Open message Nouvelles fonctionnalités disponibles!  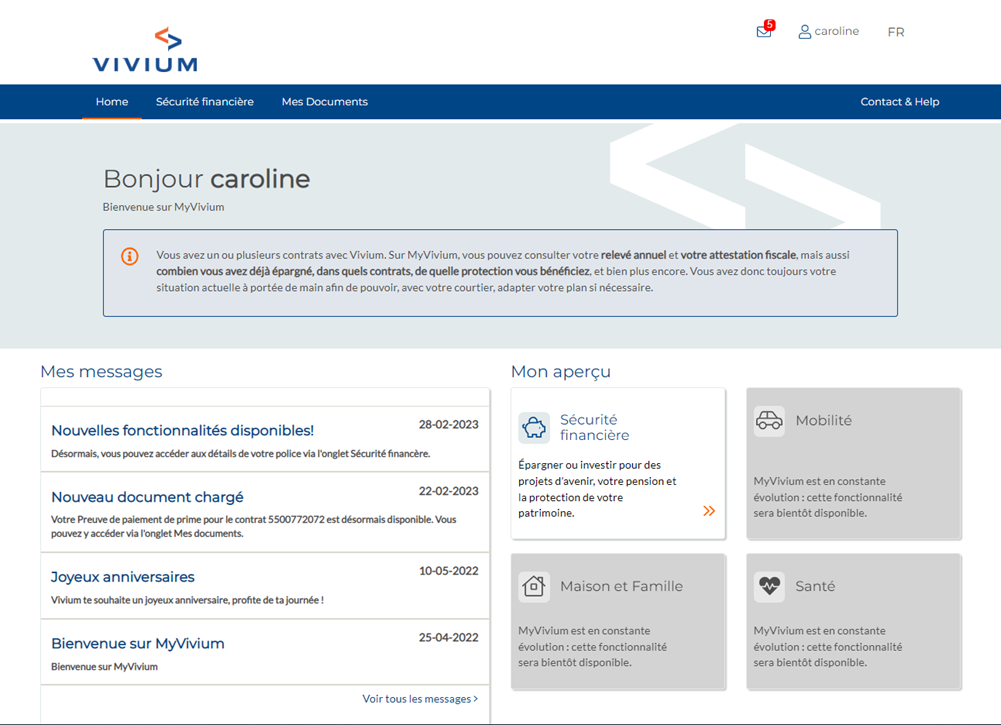click(183, 431)
